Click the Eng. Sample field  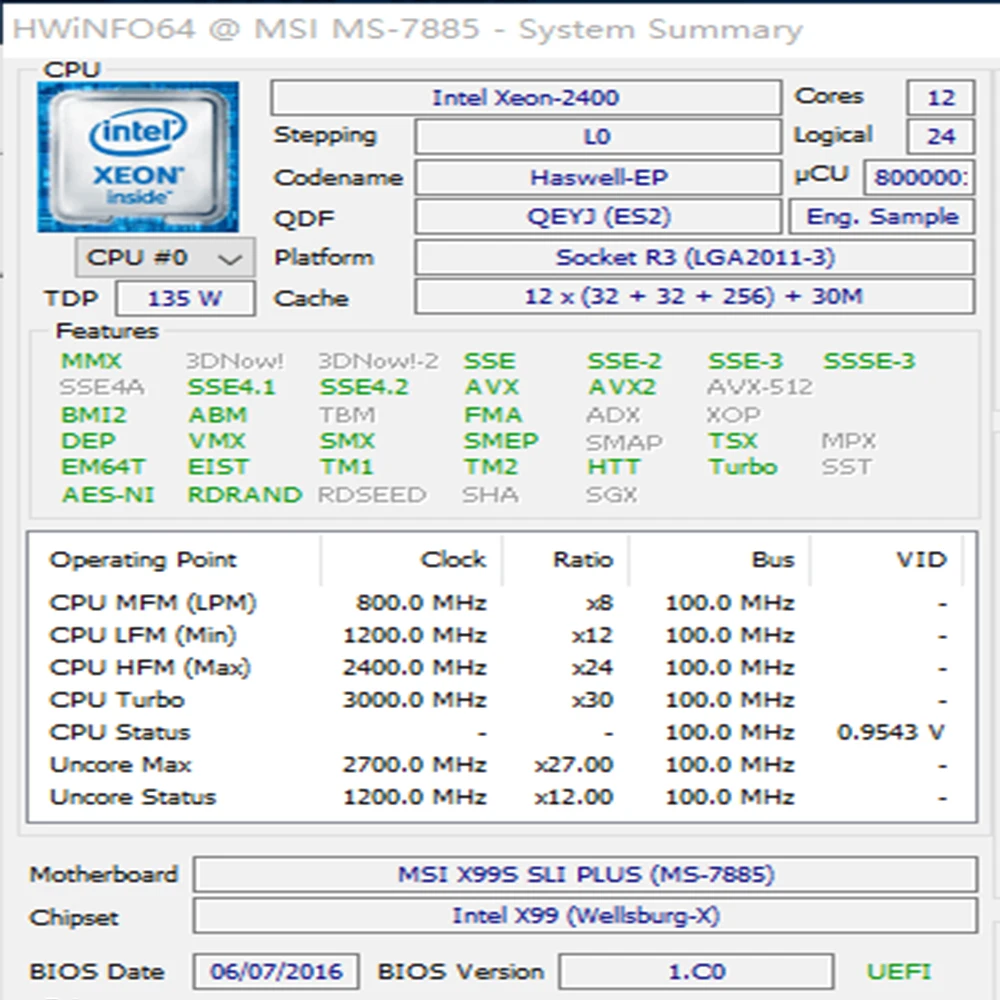[x=882, y=217]
